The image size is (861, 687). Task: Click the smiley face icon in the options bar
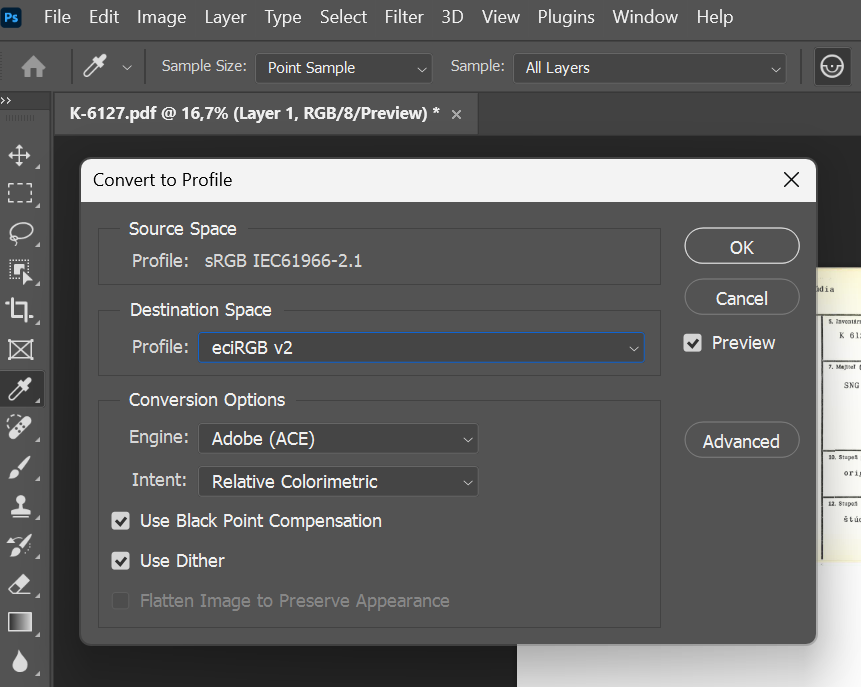[x=832, y=67]
